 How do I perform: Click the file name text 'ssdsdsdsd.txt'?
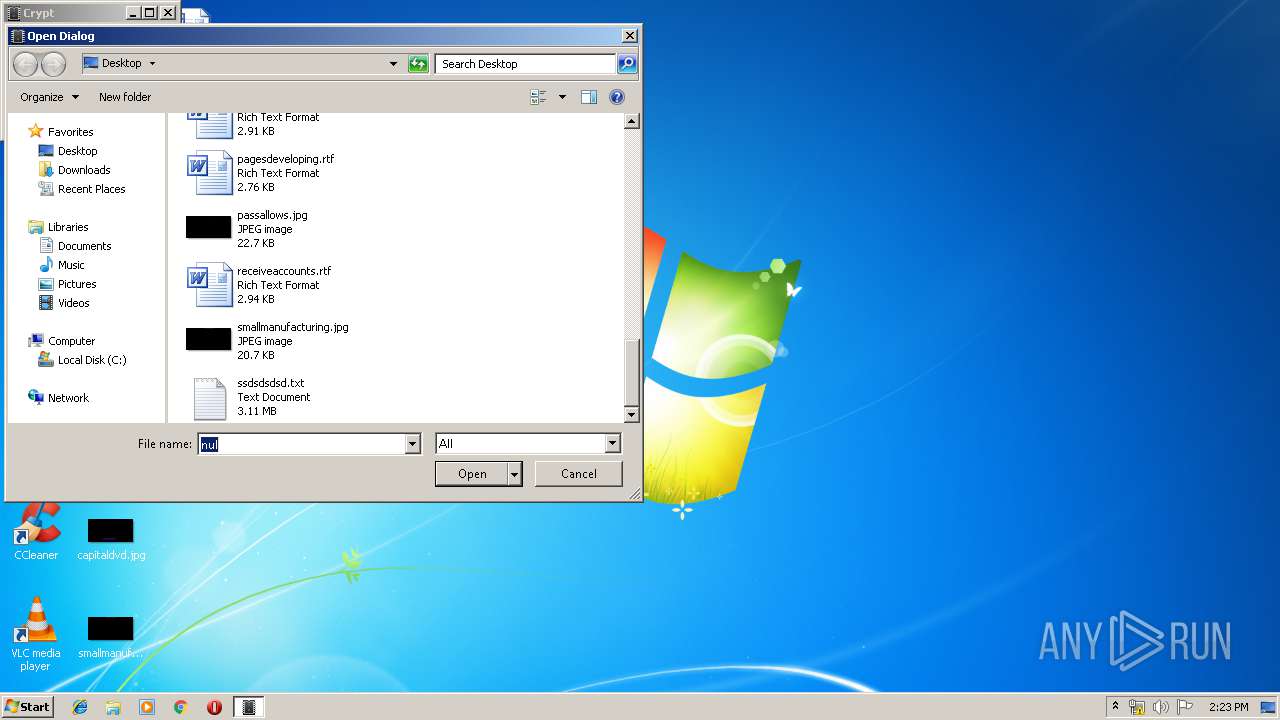[x=271, y=383]
